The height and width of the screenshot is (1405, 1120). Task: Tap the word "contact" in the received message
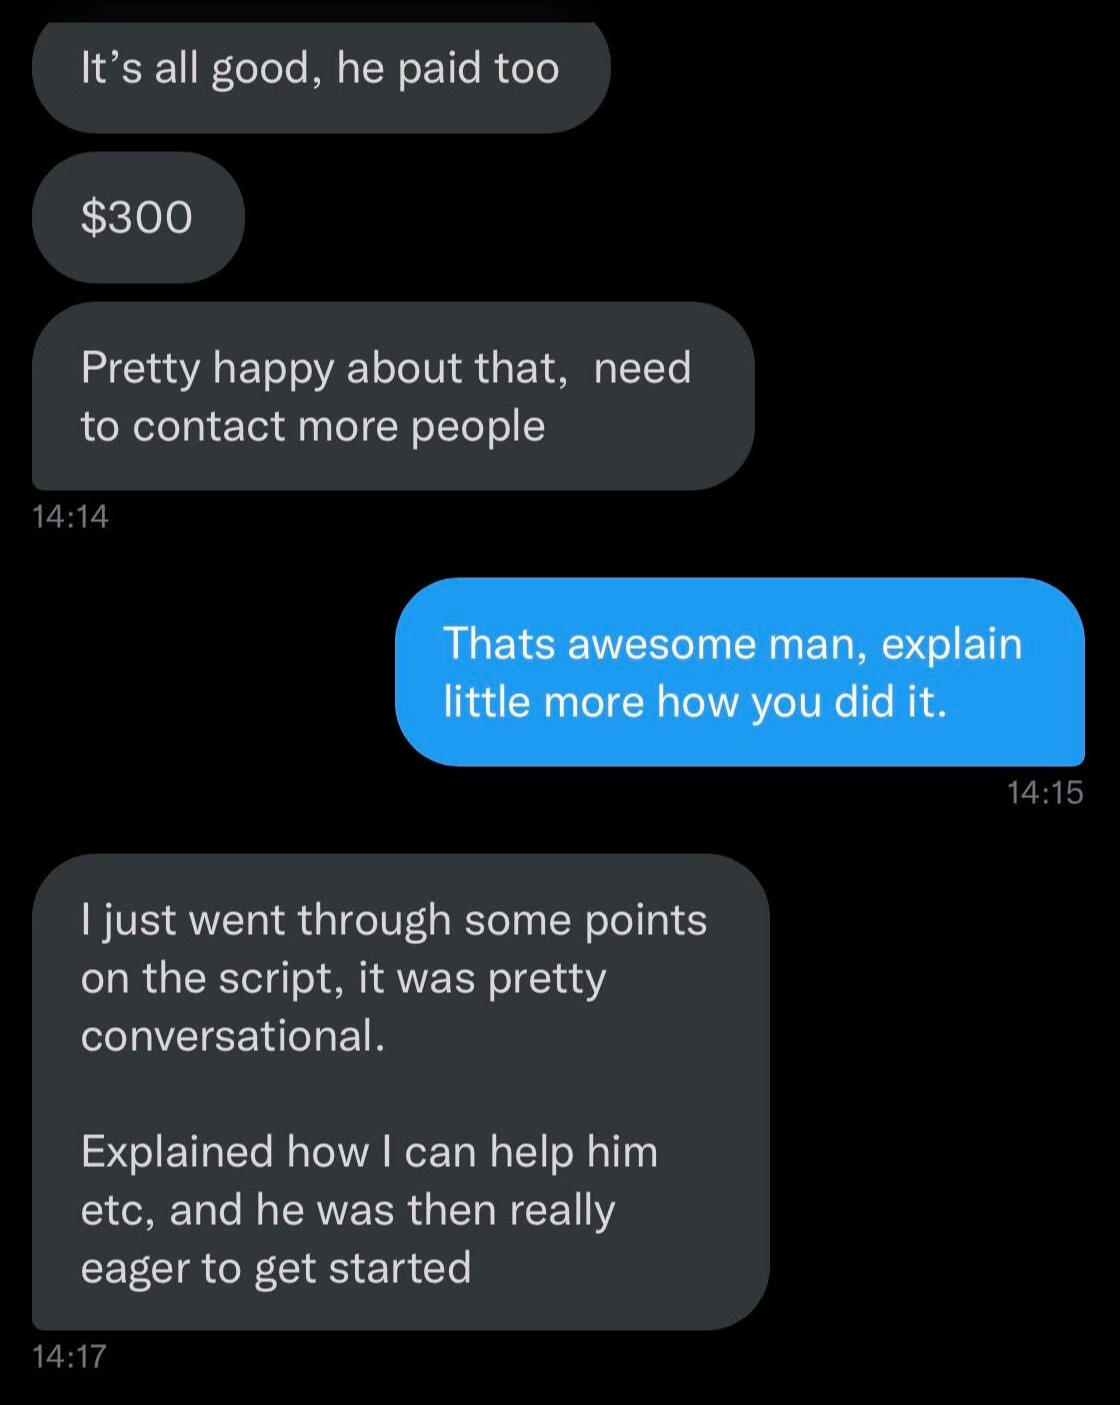point(209,426)
